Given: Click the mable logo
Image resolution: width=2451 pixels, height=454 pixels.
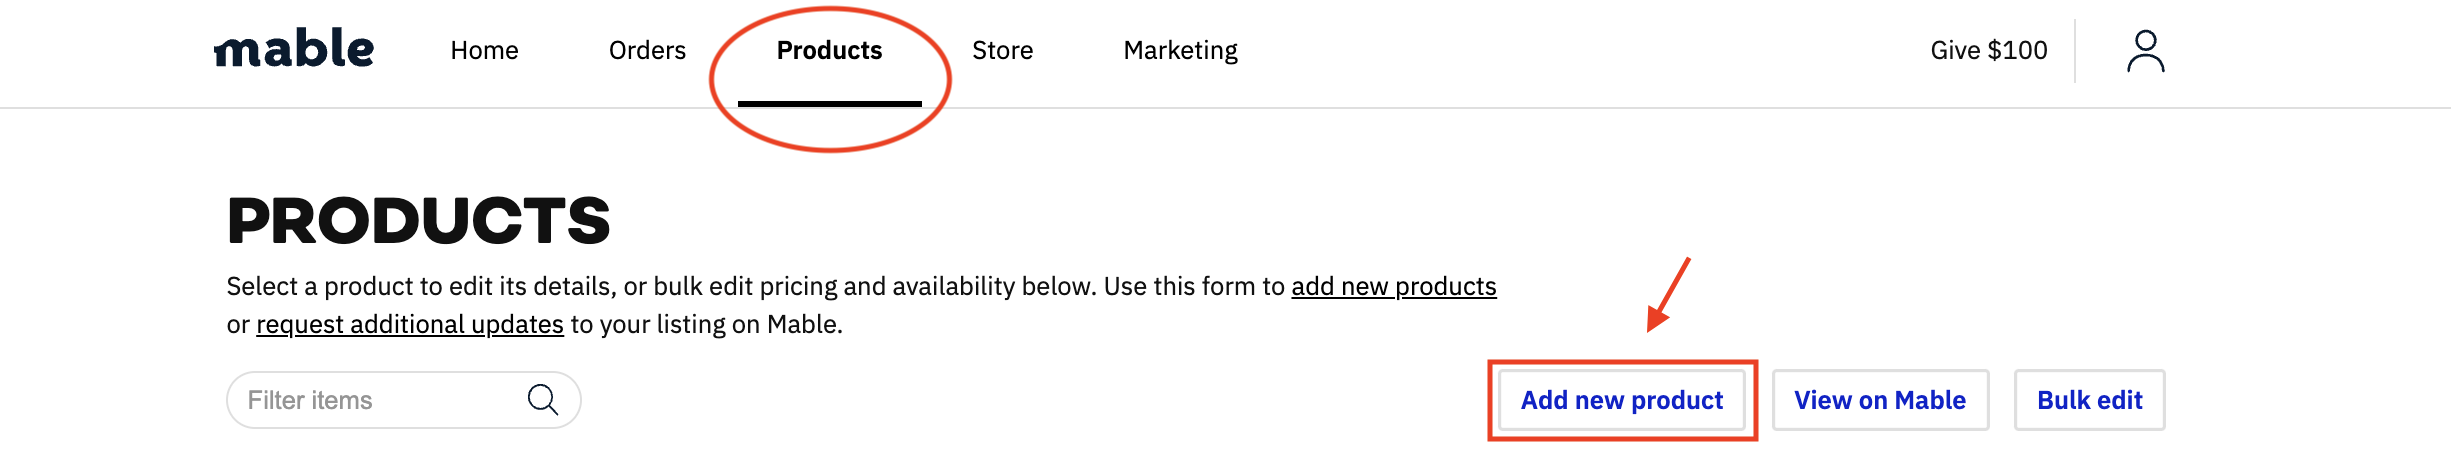Looking at the screenshot, I should [294, 49].
